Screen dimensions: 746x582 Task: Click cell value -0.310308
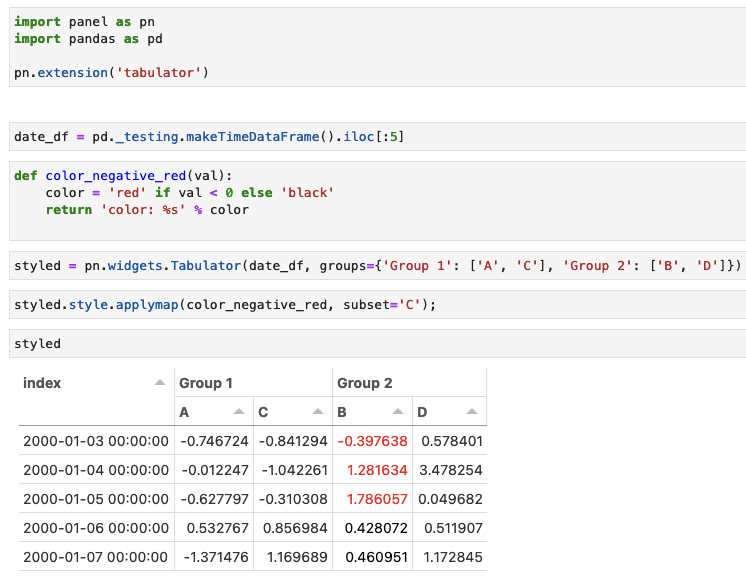pyautogui.click(x=293, y=499)
